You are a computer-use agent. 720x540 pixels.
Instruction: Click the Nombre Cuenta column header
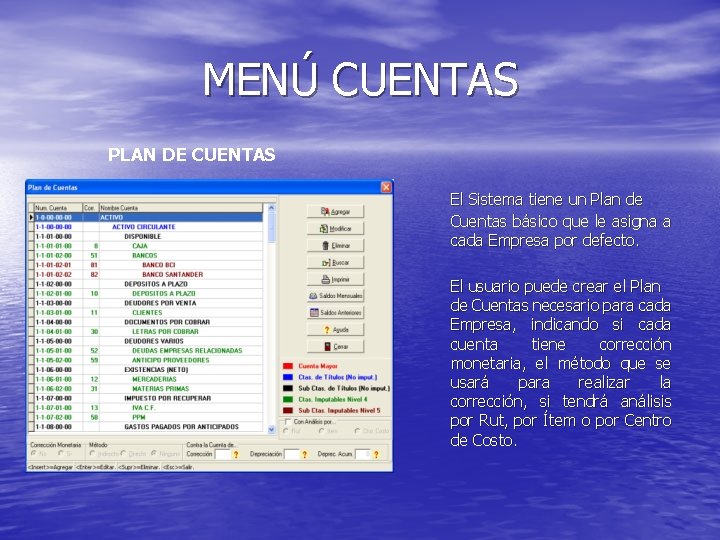click(x=181, y=208)
